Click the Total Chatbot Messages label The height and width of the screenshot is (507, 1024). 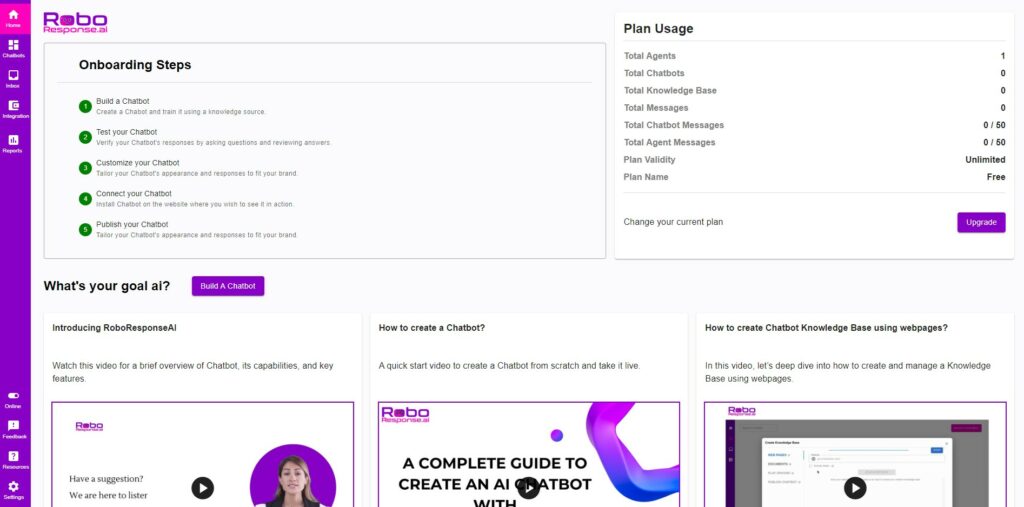point(674,125)
